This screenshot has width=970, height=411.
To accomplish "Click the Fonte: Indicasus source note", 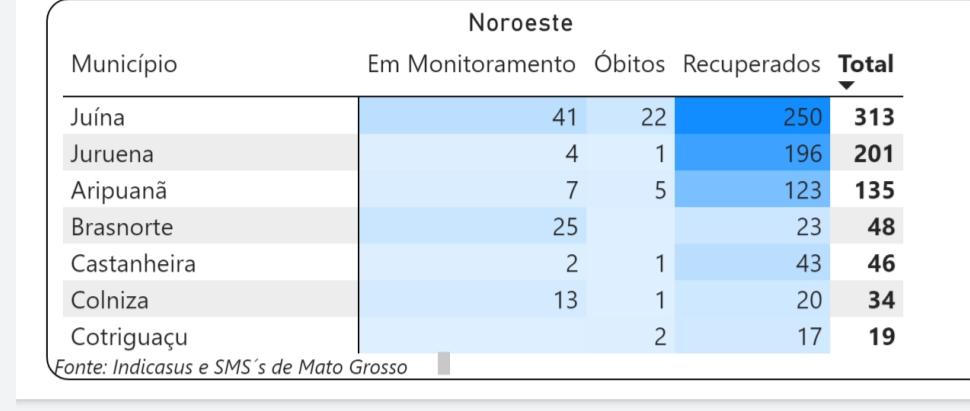I will point(231,367).
